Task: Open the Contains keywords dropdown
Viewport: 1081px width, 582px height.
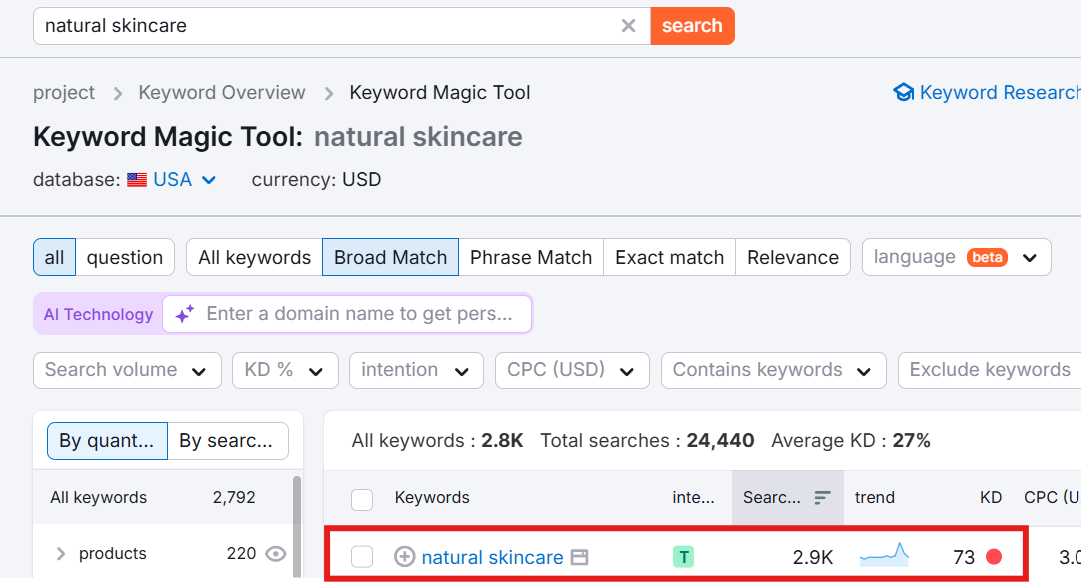Action: tap(774, 370)
